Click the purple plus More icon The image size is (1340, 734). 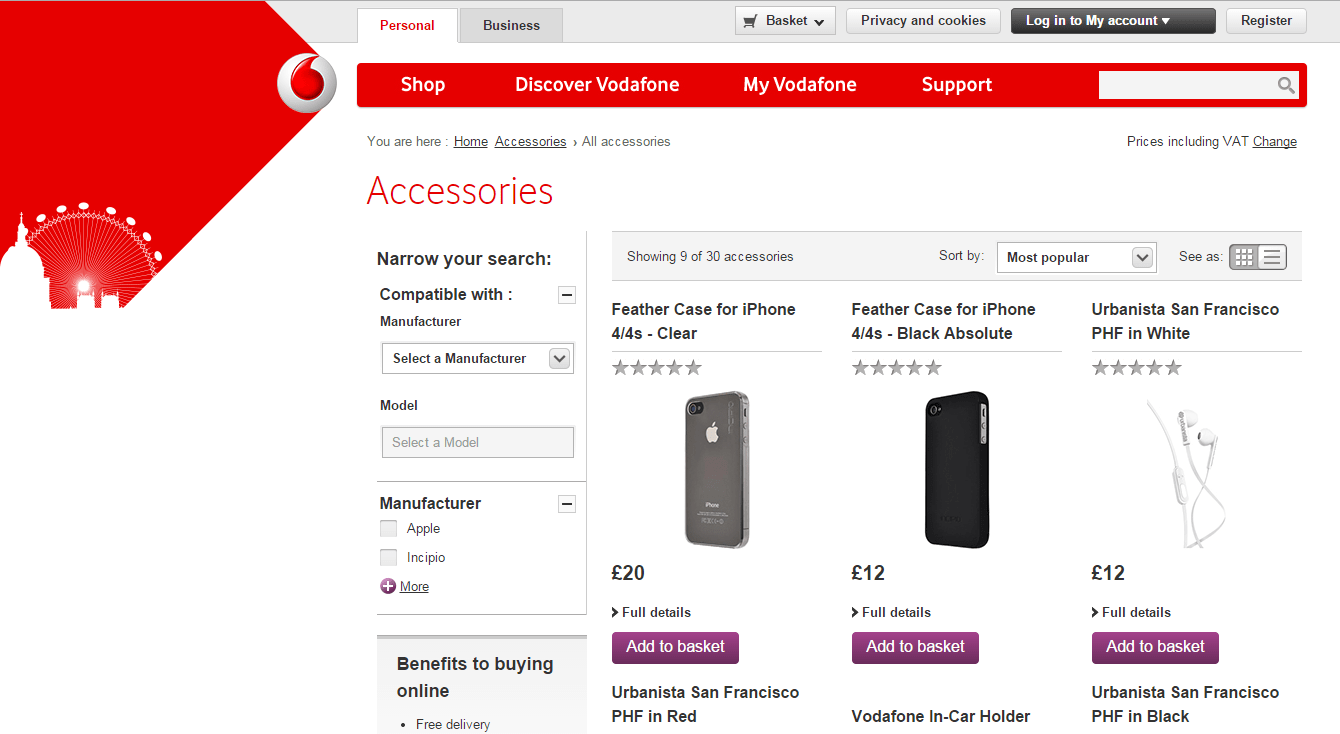click(388, 586)
